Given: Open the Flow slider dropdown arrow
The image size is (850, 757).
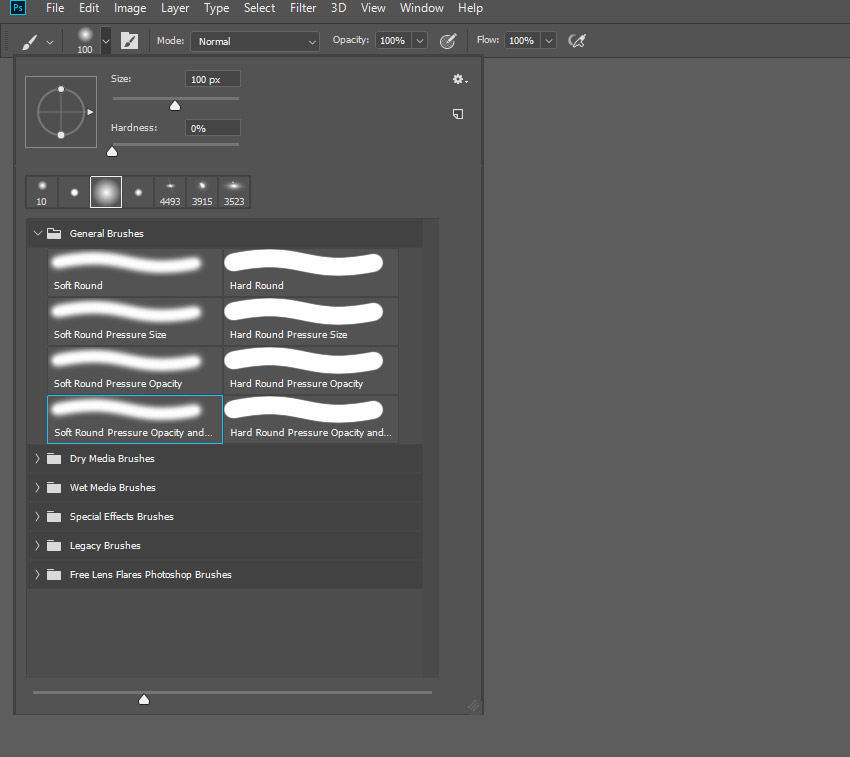Looking at the screenshot, I should pyautogui.click(x=549, y=41).
